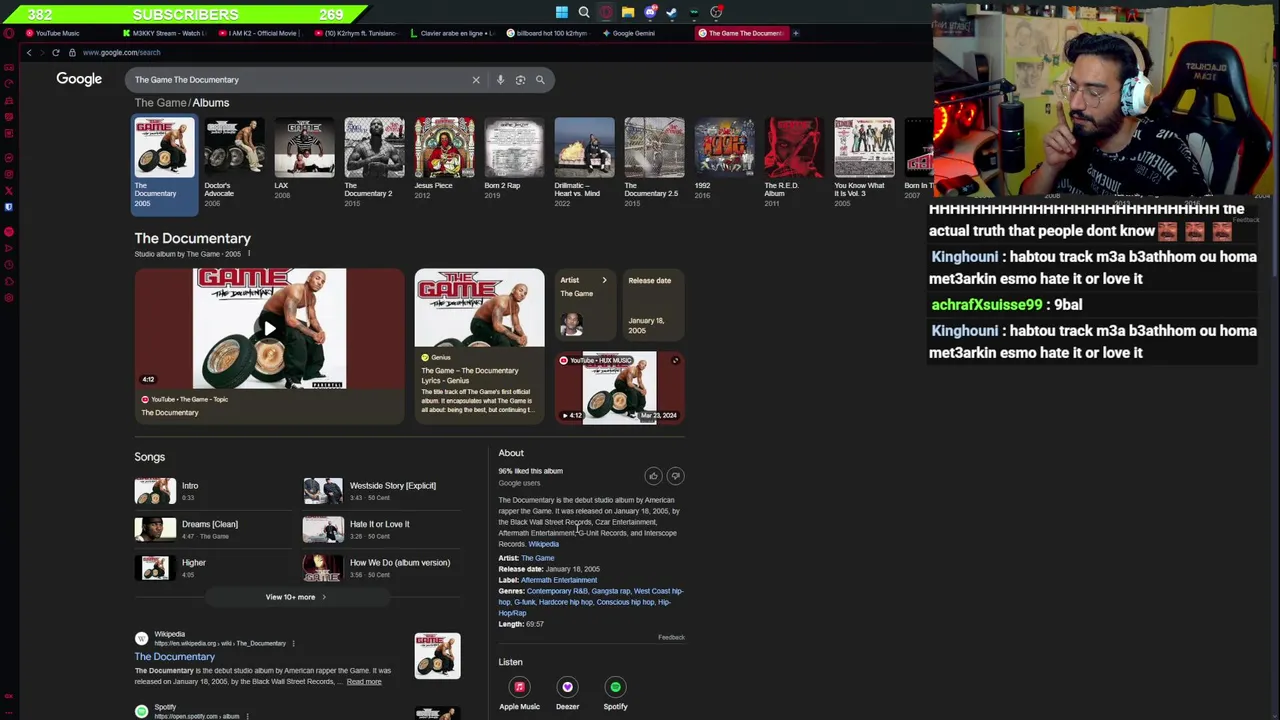1280x720 pixels.
Task: Select Doctor's Advocate album
Action: pos(234,163)
